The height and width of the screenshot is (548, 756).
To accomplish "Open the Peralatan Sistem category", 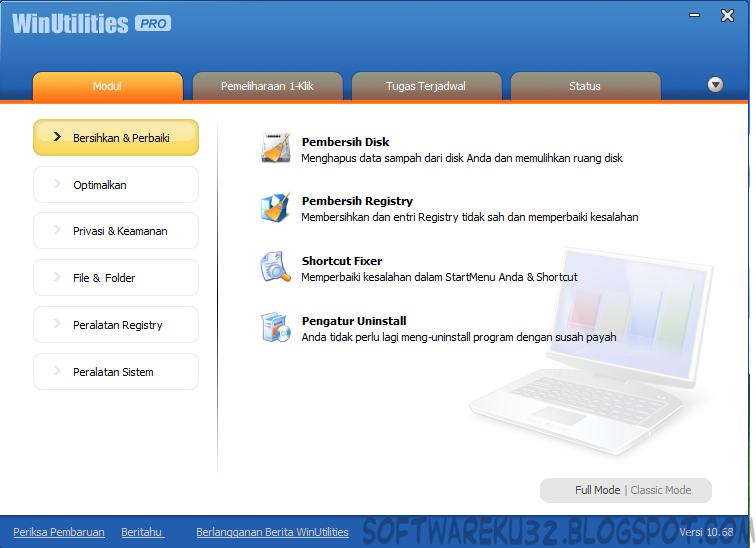I will pos(116,372).
